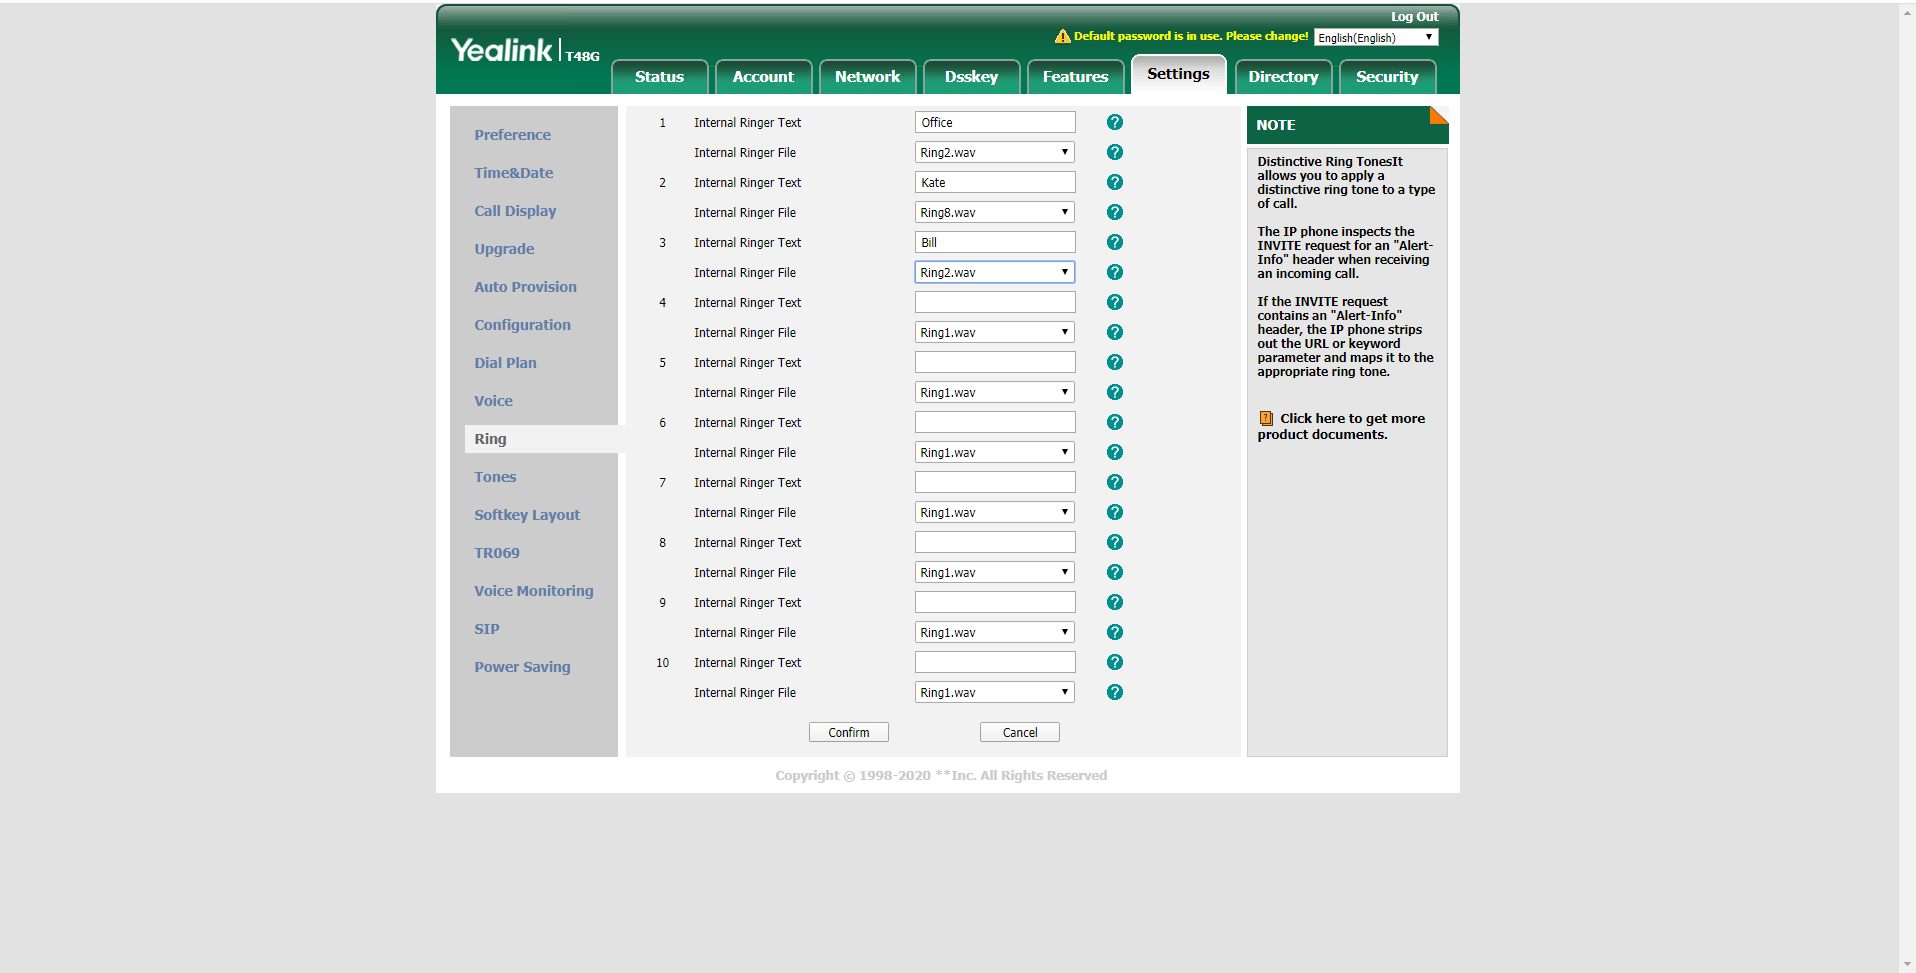Viewport: 1916px width, 973px height.
Task: Open Dial Plan in the sidebar
Action: (506, 363)
